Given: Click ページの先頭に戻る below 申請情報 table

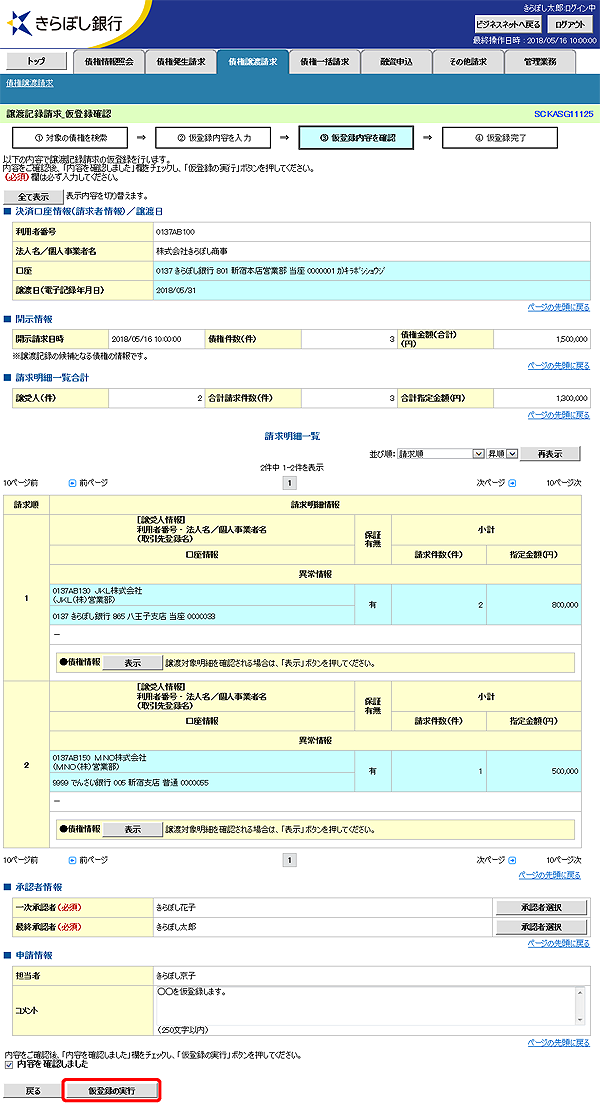Looking at the screenshot, I should [558, 1043].
